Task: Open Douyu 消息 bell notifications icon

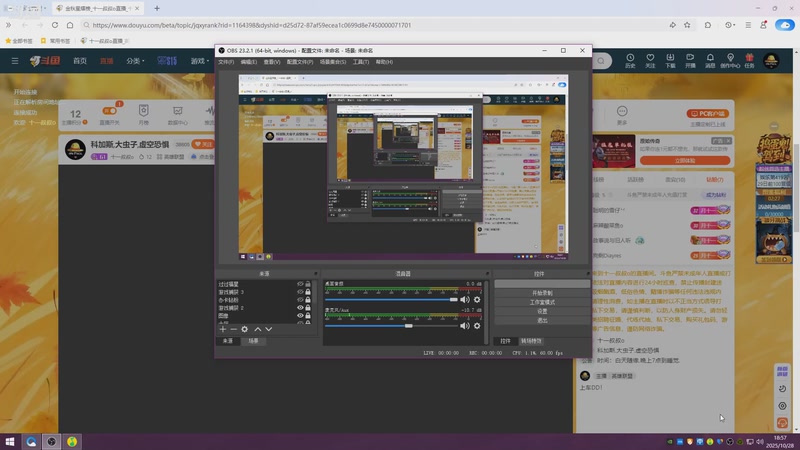Action: click(710, 61)
